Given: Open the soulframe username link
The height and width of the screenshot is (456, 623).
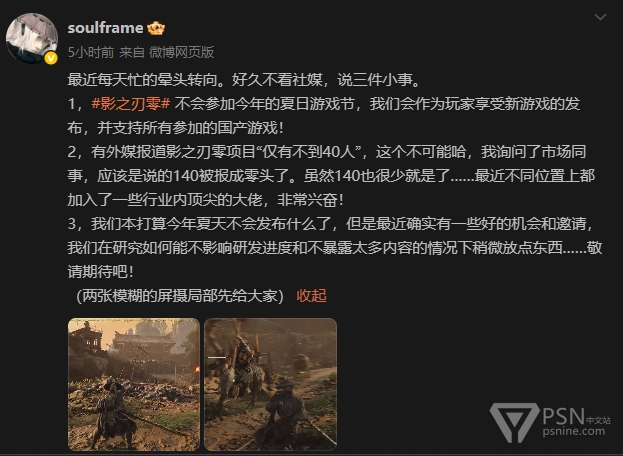Looking at the screenshot, I should (105, 28).
